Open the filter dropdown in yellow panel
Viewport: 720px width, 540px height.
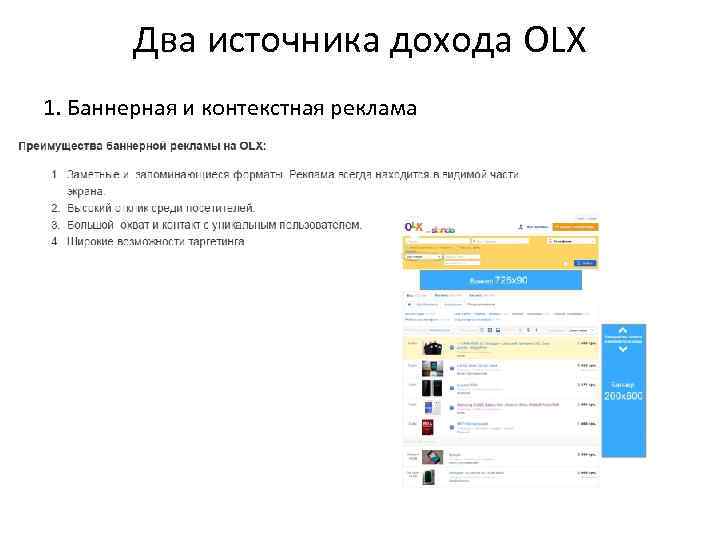(423, 257)
